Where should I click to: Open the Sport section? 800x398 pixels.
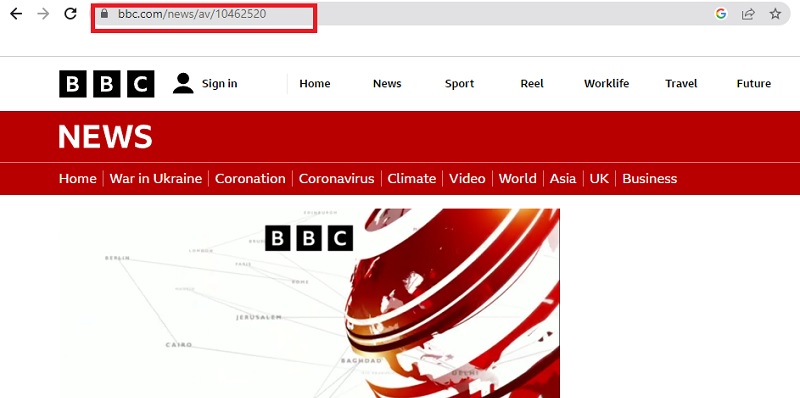tap(460, 84)
